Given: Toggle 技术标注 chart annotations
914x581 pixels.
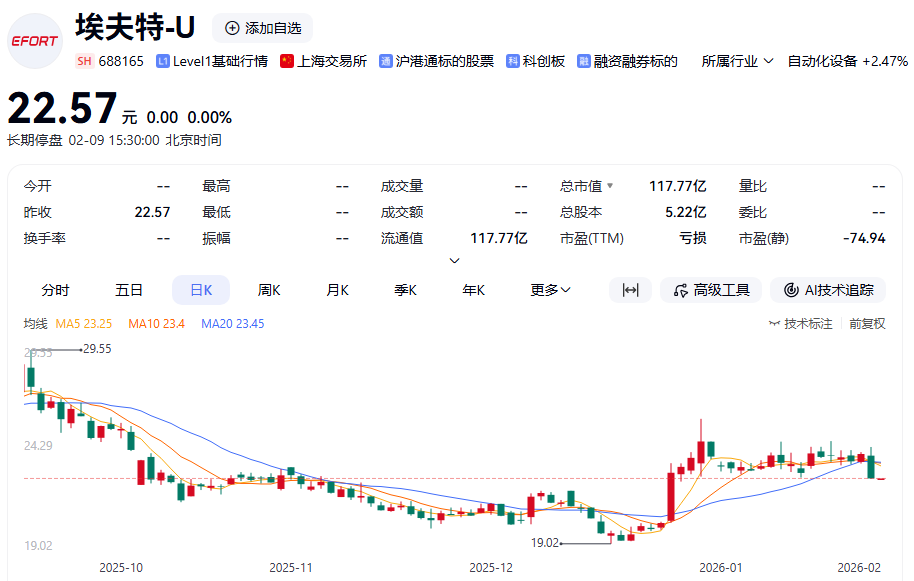Looking at the screenshot, I should pos(800,324).
